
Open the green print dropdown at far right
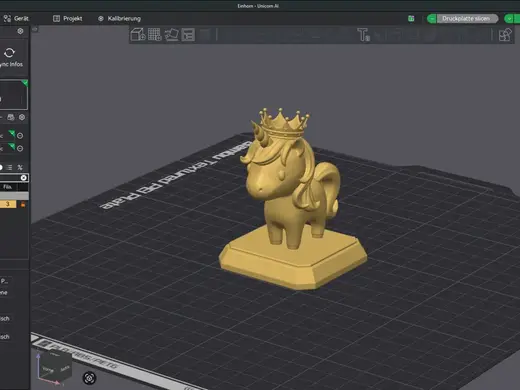point(509,19)
